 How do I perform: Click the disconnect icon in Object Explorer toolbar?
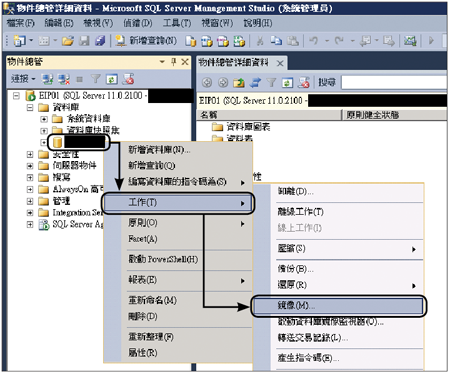pos(64,79)
